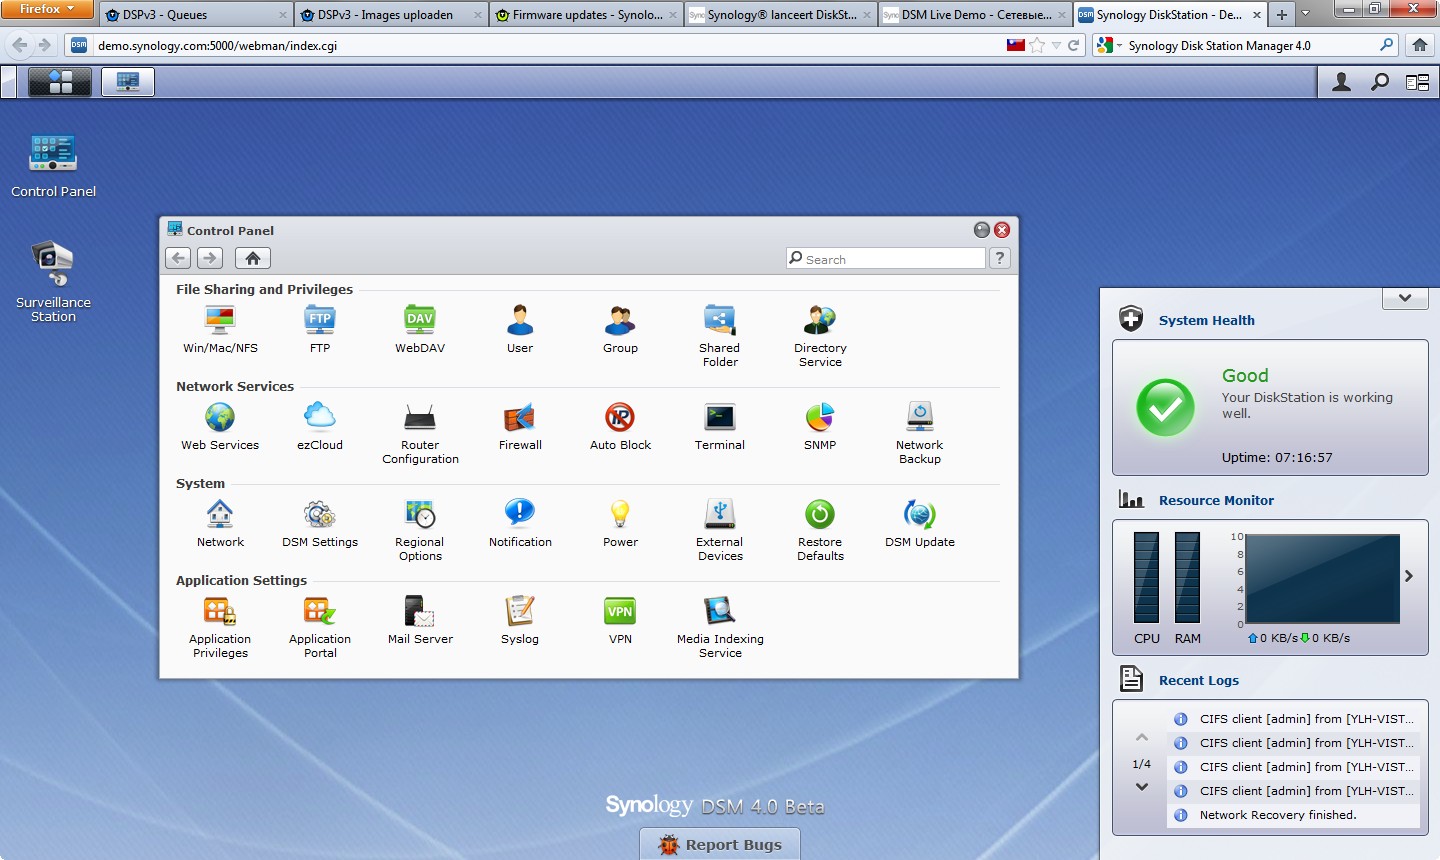The width and height of the screenshot is (1440, 860).
Task: Show next Resource Monitor graph
Action: click(x=1409, y=576)
